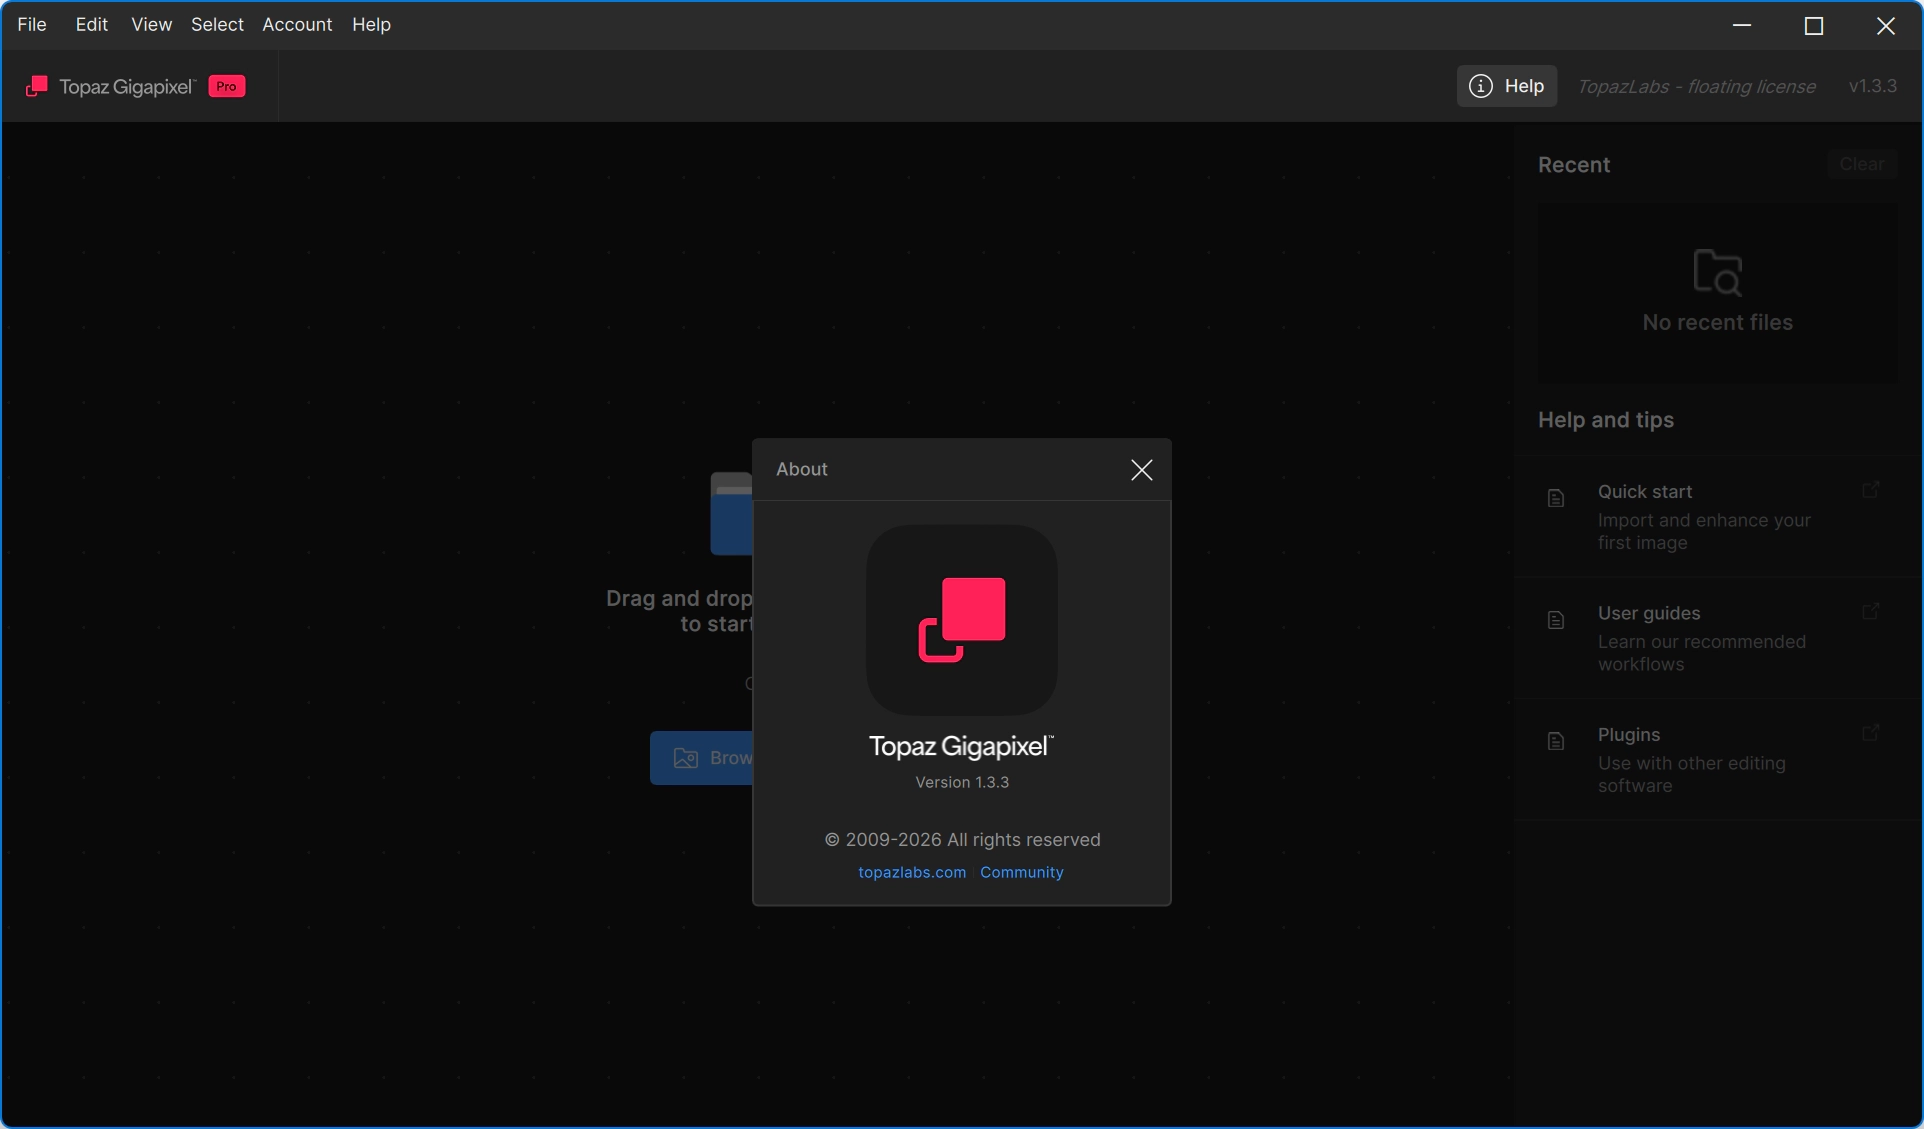Viewport: 1924px width, 1129px height.
Task: Click the Pro badge
Action: click(227, 87)
